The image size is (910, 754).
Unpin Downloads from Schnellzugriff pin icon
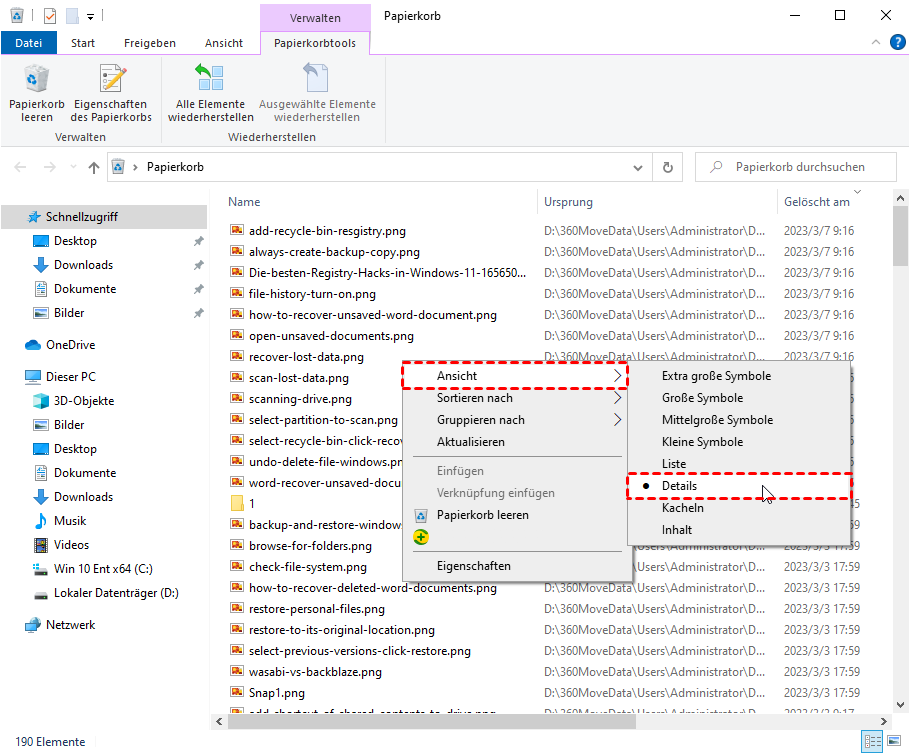point(198,265)
